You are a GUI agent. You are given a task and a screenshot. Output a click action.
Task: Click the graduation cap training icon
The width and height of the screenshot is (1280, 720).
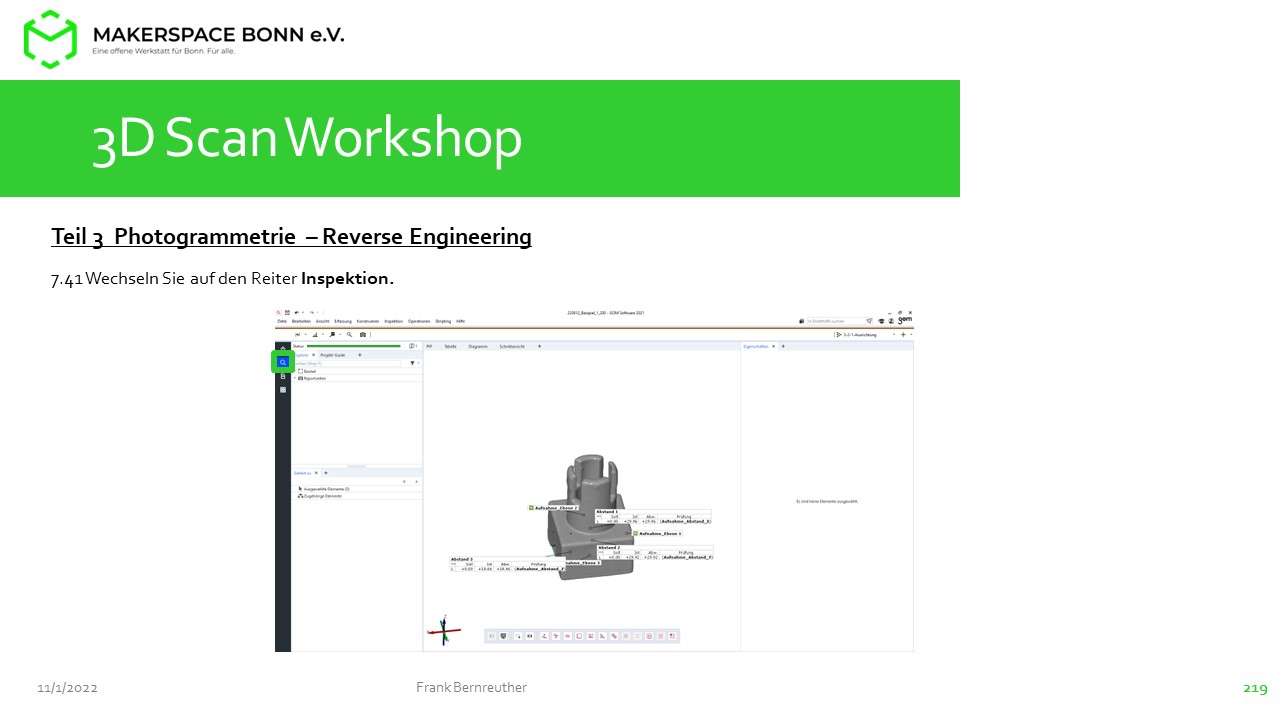pos(881,321)
